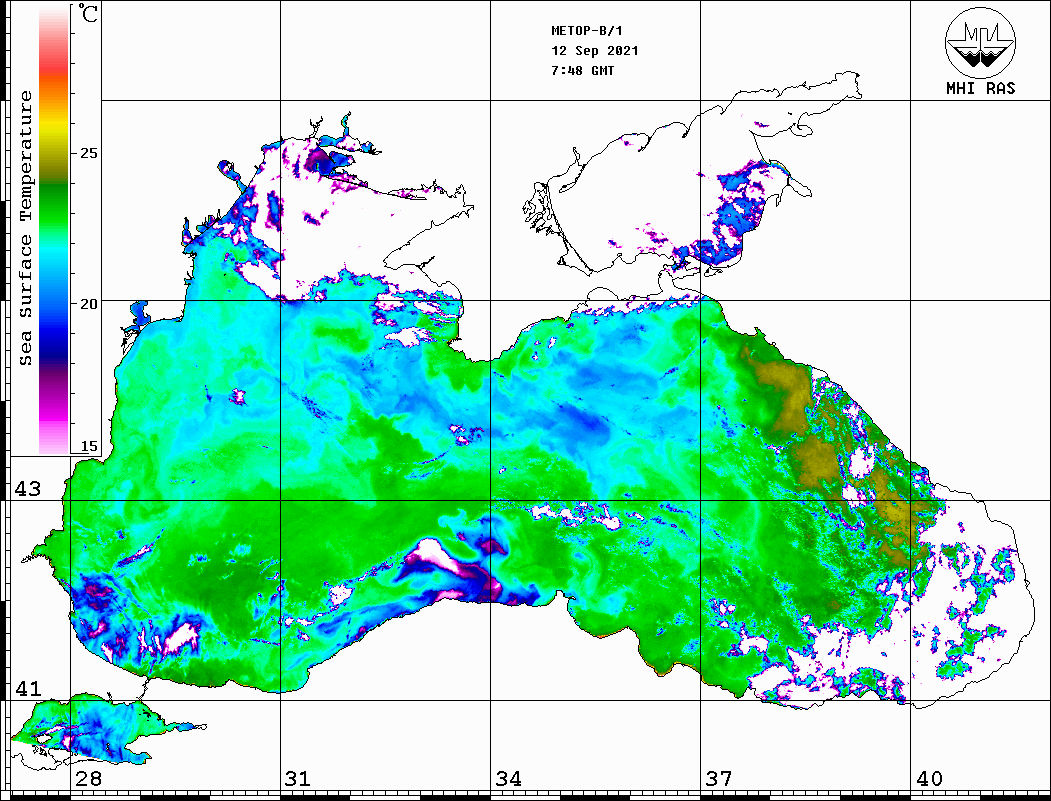Click the '°C' unit label
Screen dimensions: 1051x801
click(88, 13)
